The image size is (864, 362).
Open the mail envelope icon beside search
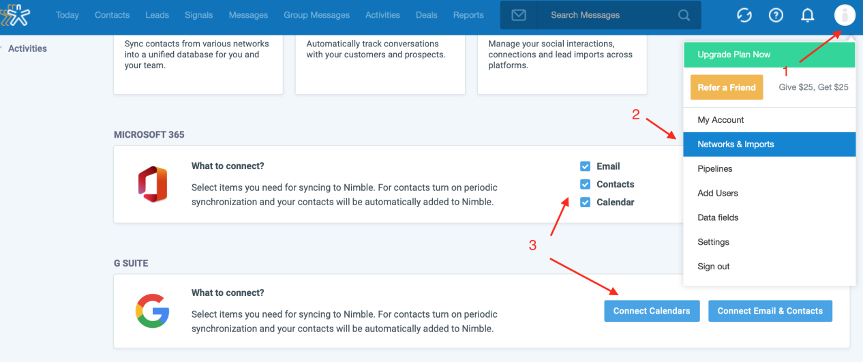pyautogui.click(x=519, y=15)
